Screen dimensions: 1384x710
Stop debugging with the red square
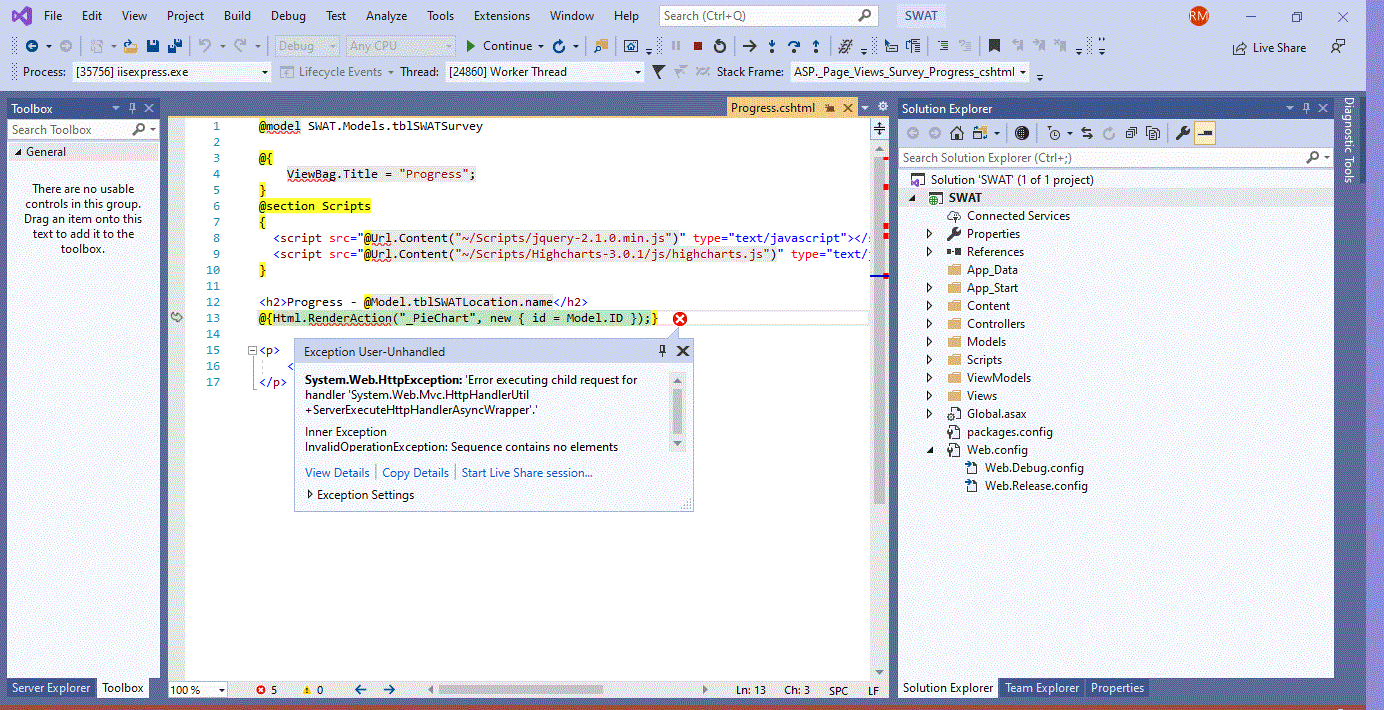698,46
